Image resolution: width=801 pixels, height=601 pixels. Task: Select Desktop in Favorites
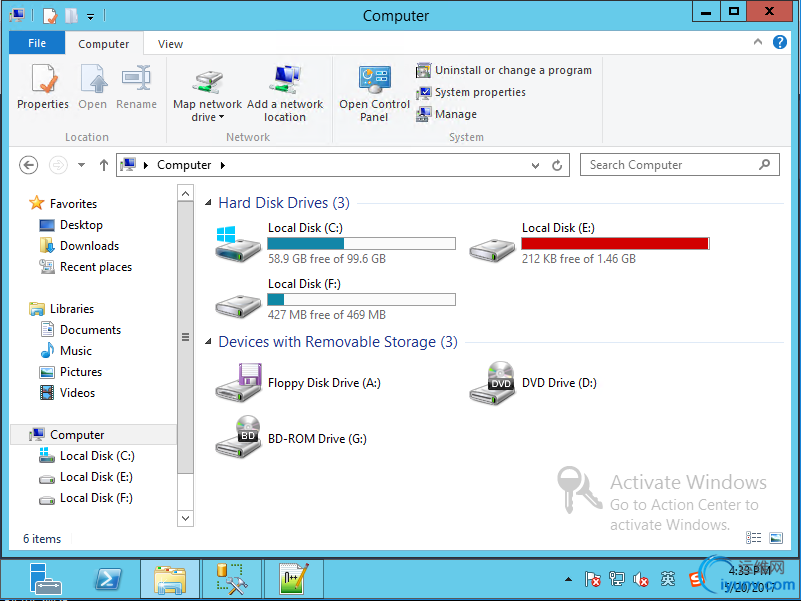coord(71,225)
